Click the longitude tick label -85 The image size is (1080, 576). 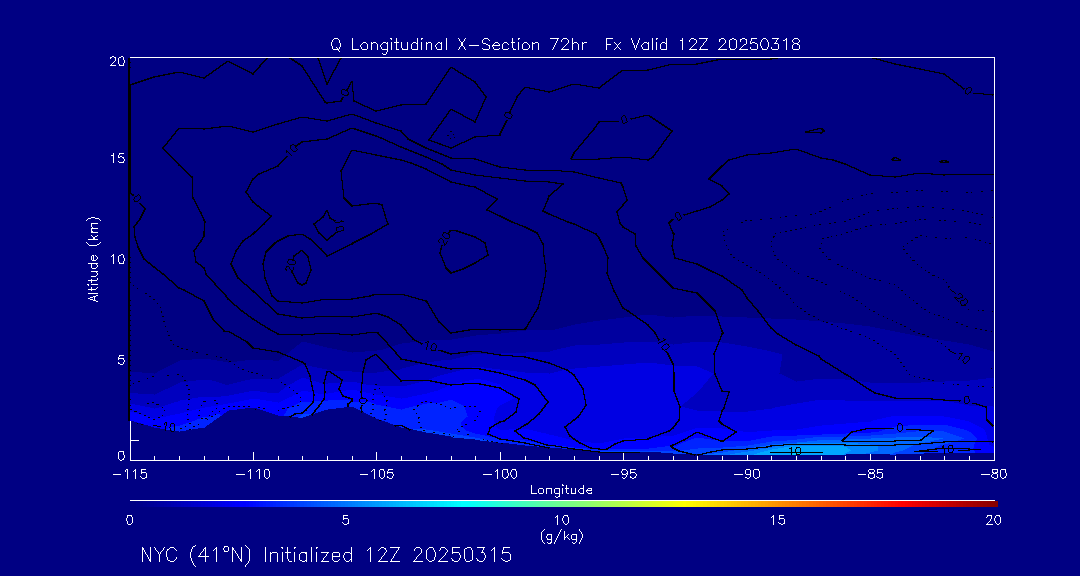pos(871,475)
